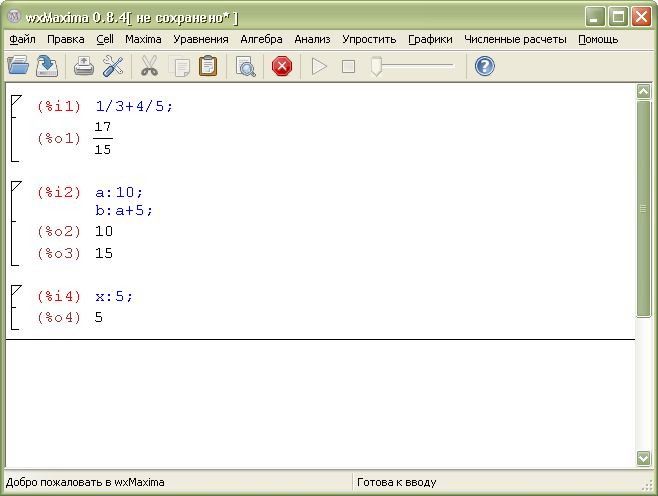This screenshot has height=496, width=658.
Task: Click the (%i4) input label
Action: click(59, 296)
